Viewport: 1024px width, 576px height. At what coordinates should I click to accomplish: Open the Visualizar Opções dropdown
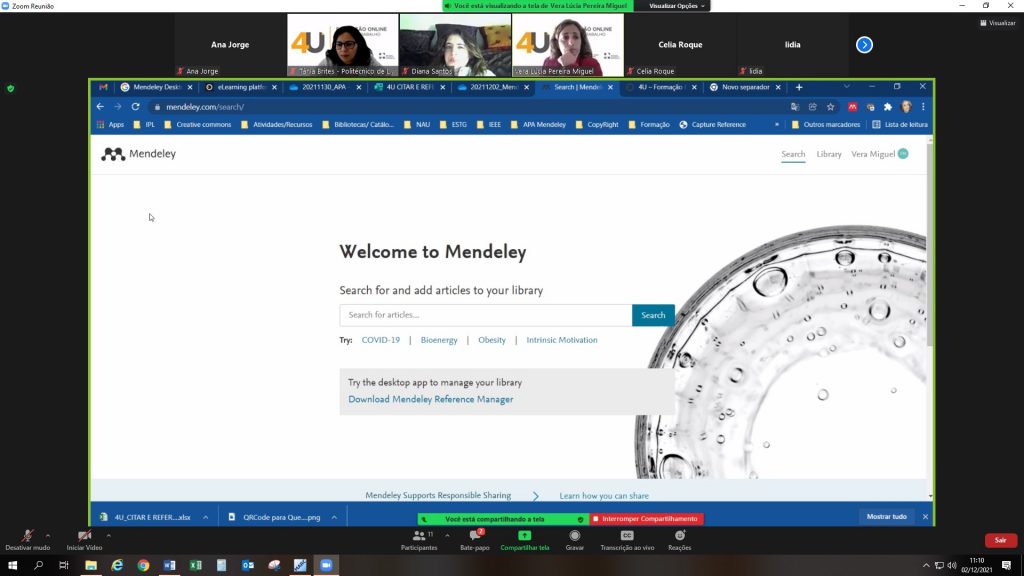click(x=677, y=6)
